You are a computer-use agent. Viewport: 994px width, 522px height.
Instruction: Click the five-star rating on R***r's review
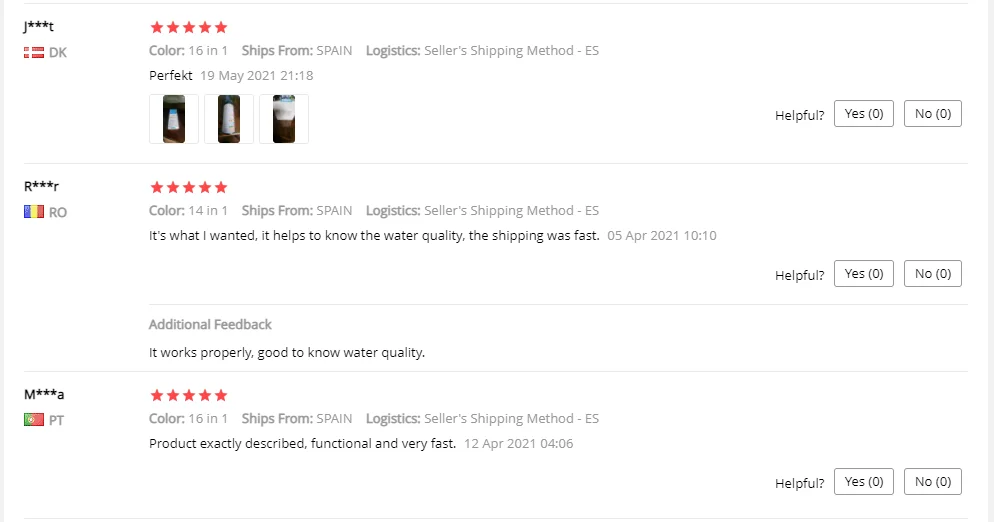188,187
